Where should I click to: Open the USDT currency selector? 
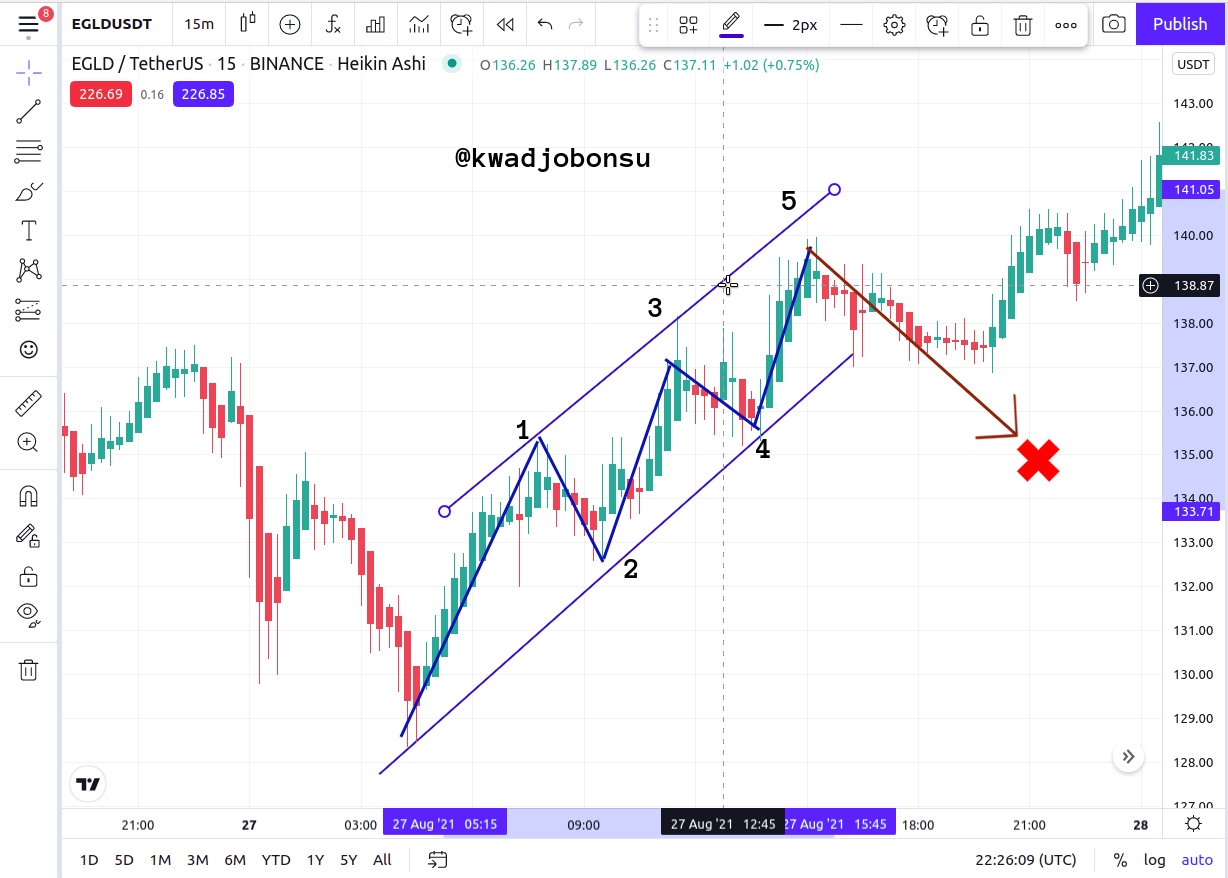tap(1193, 64)
